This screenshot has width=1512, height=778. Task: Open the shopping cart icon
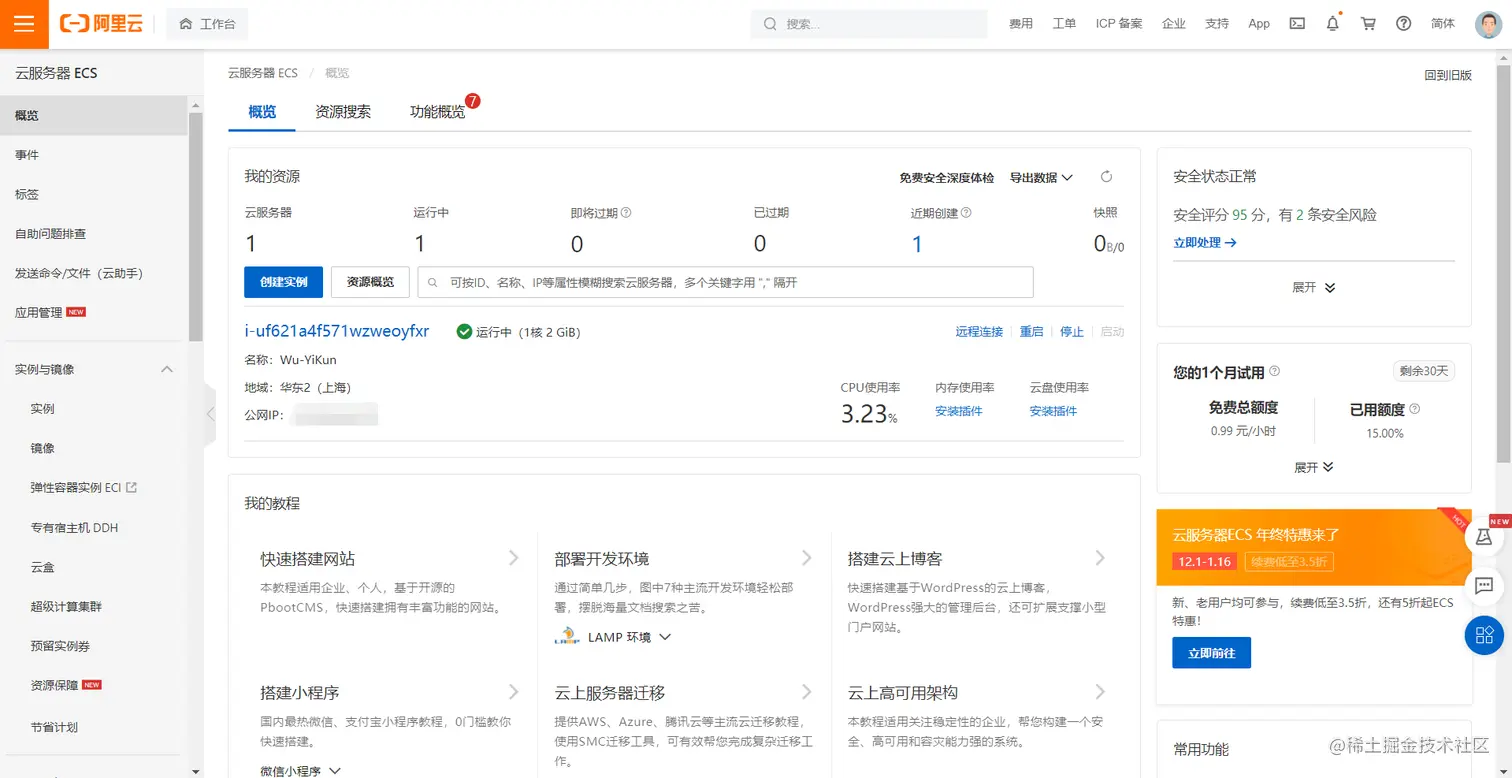pos(1368,24)
